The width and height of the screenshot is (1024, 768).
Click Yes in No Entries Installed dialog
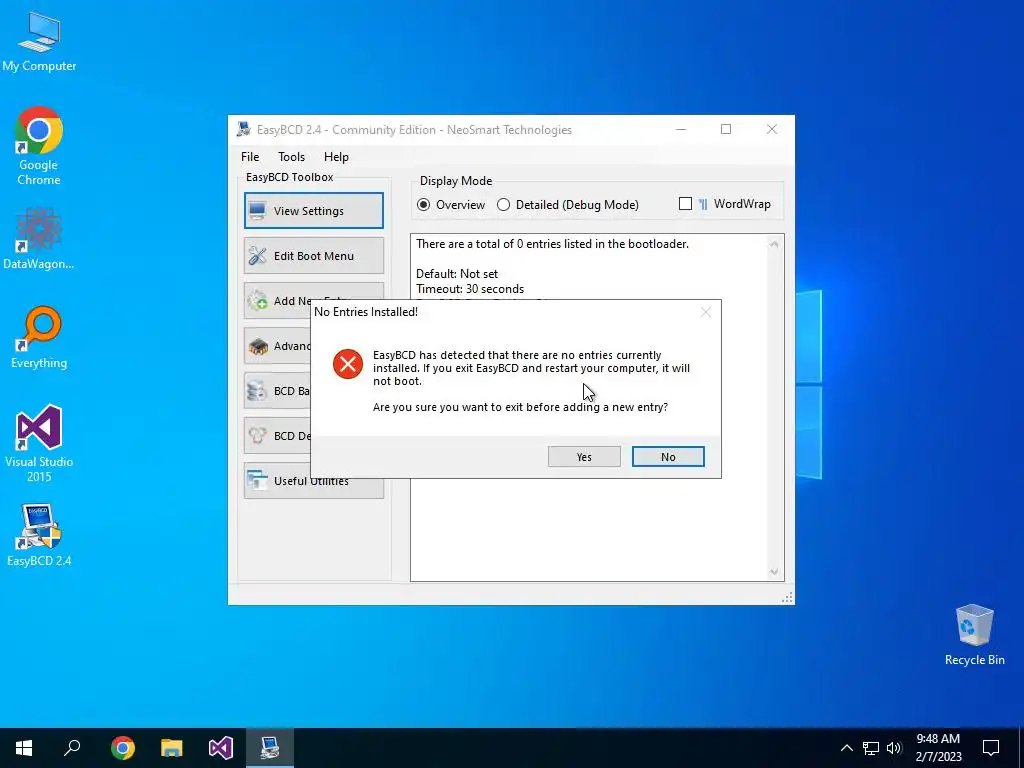coord(584,456)
